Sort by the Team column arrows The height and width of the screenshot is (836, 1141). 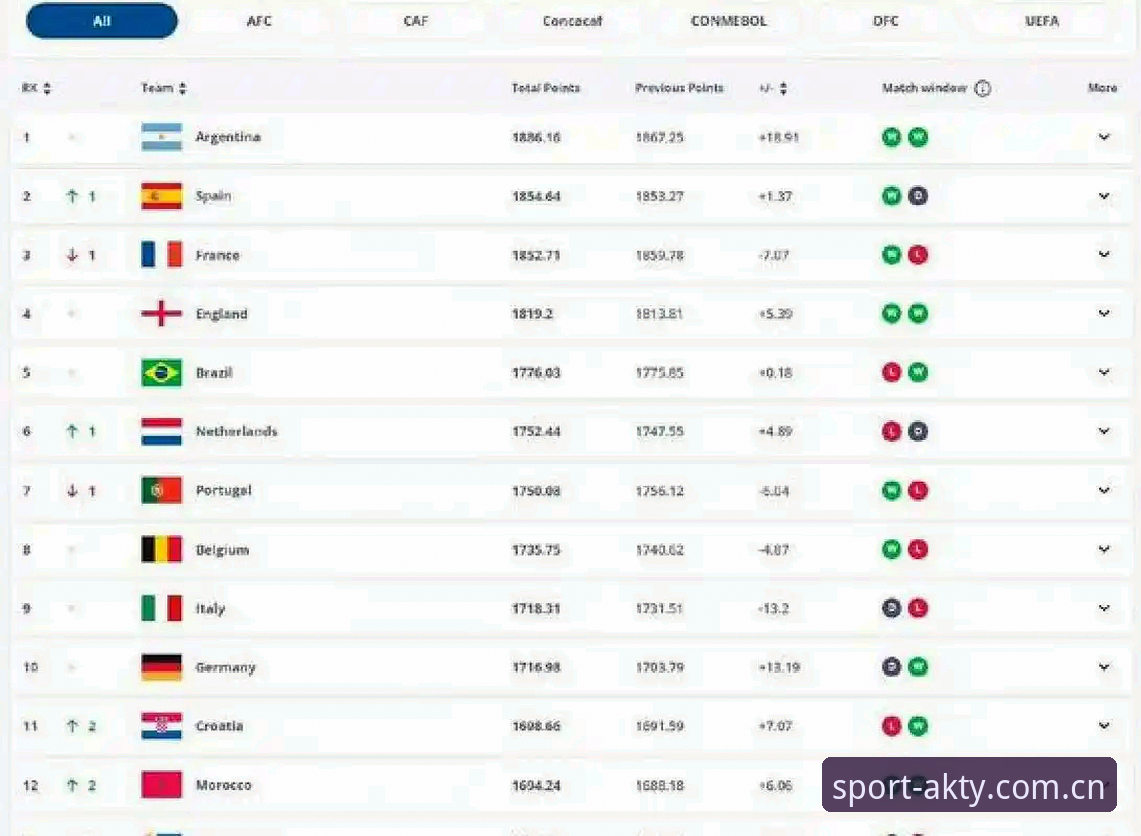tap(183, 88)
